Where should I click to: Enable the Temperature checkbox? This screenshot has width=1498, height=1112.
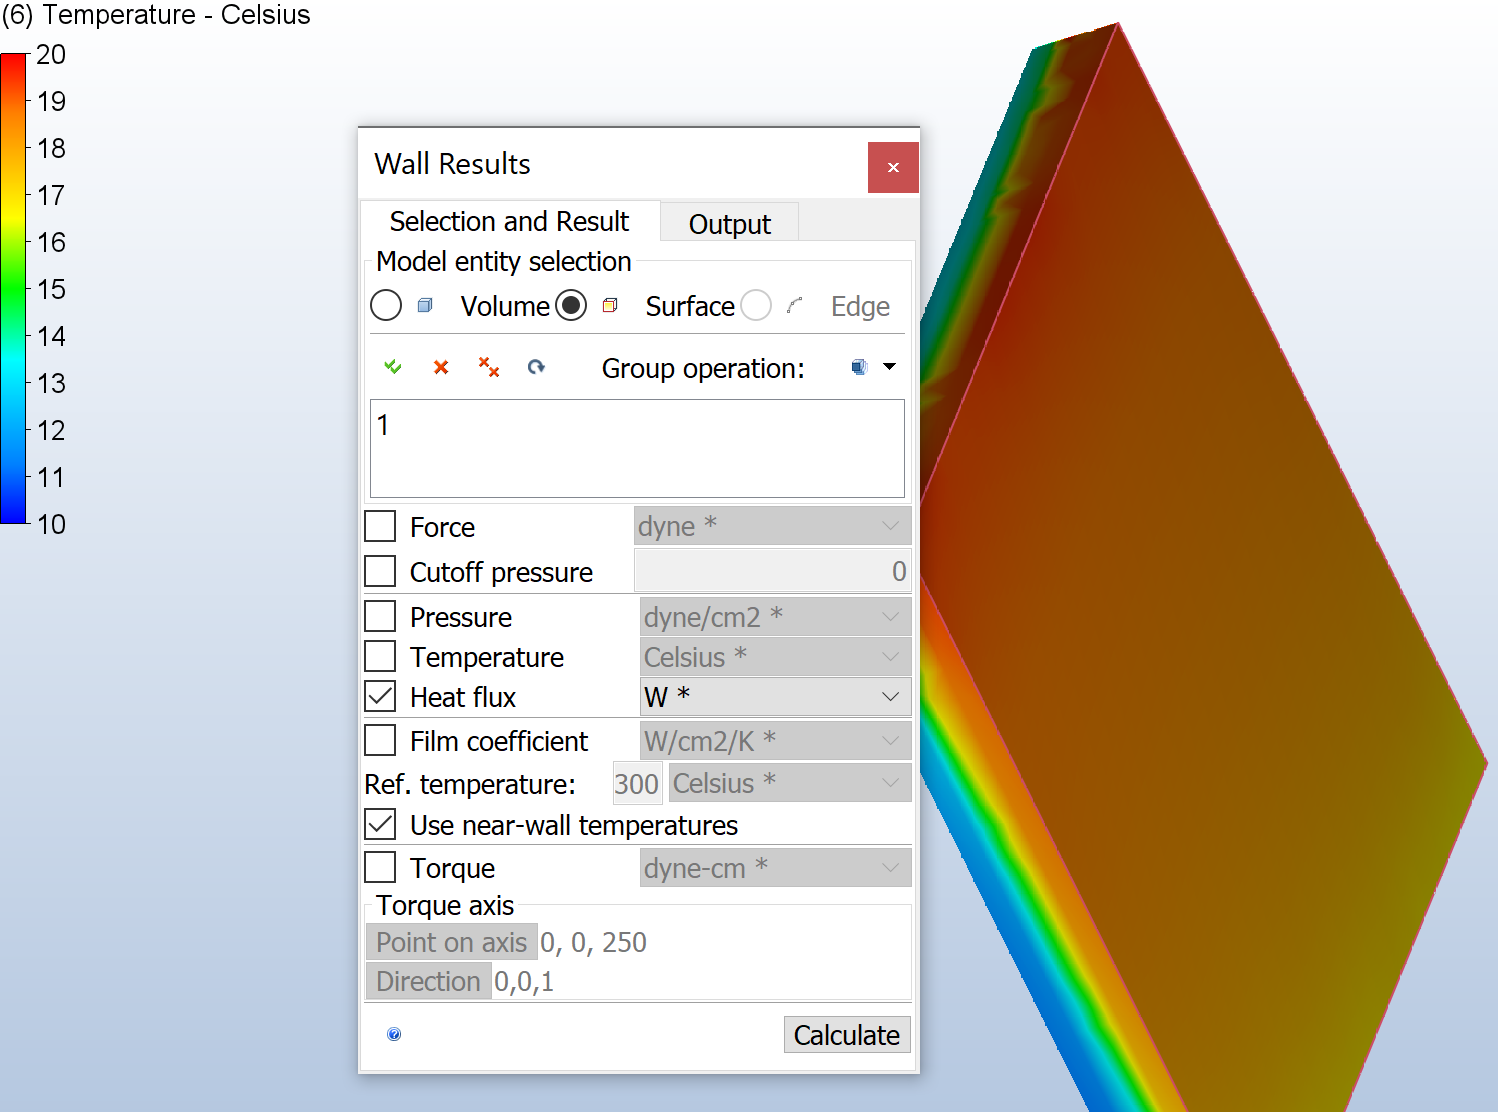(380, 656)
